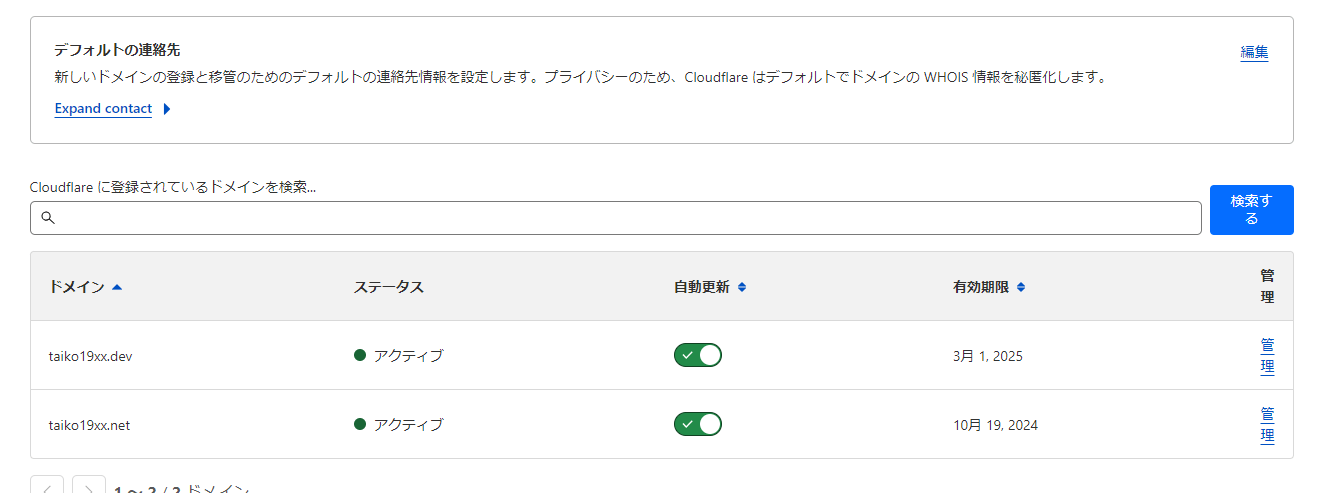
Task: Go to previous page of domains
Action: tap(47, 487)
